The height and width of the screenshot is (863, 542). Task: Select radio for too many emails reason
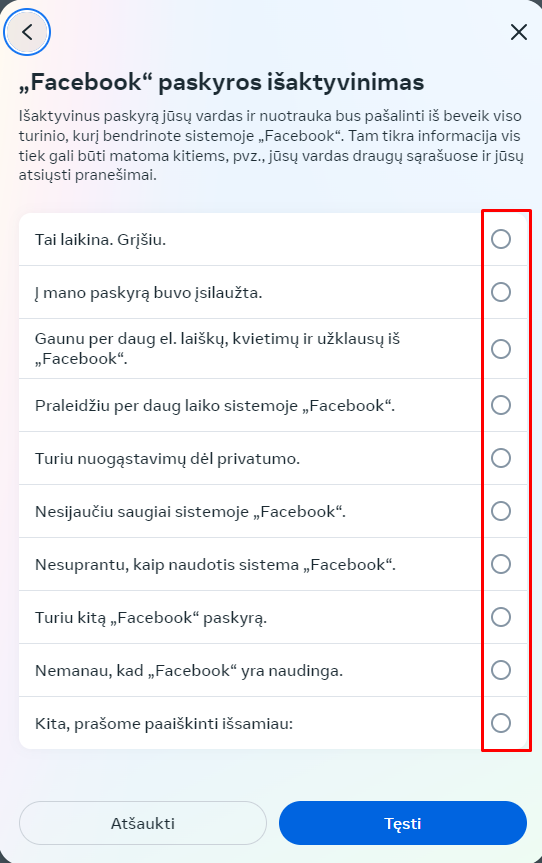coord(501,349)
